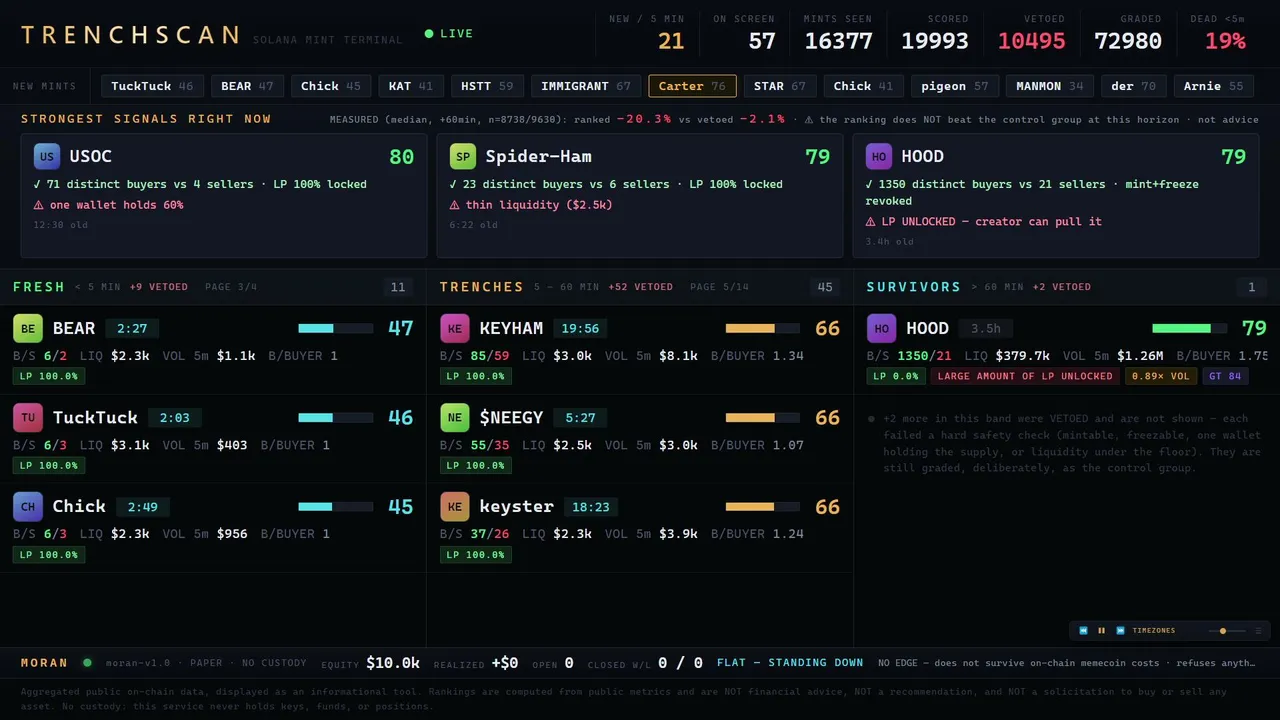Select the TuckTuck 46 new mint chip
The width and height of the screenshot is (1280, 720).
point(153,86)
